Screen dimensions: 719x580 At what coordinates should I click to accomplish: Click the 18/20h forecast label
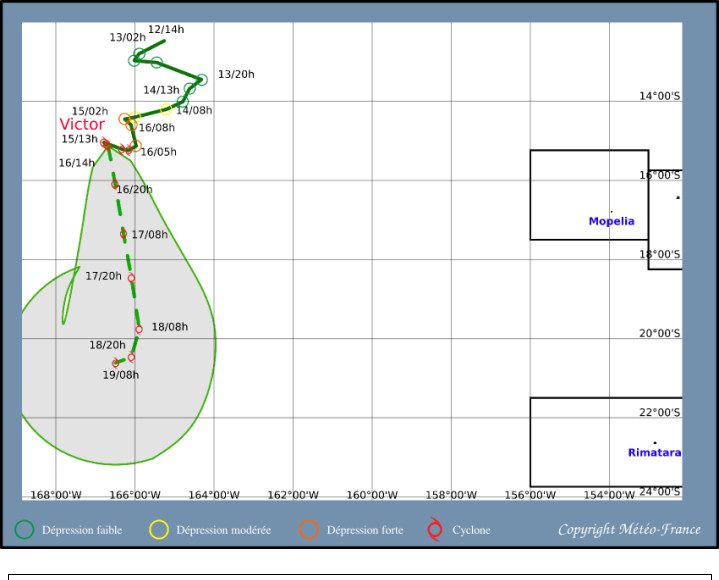(107, 345)
